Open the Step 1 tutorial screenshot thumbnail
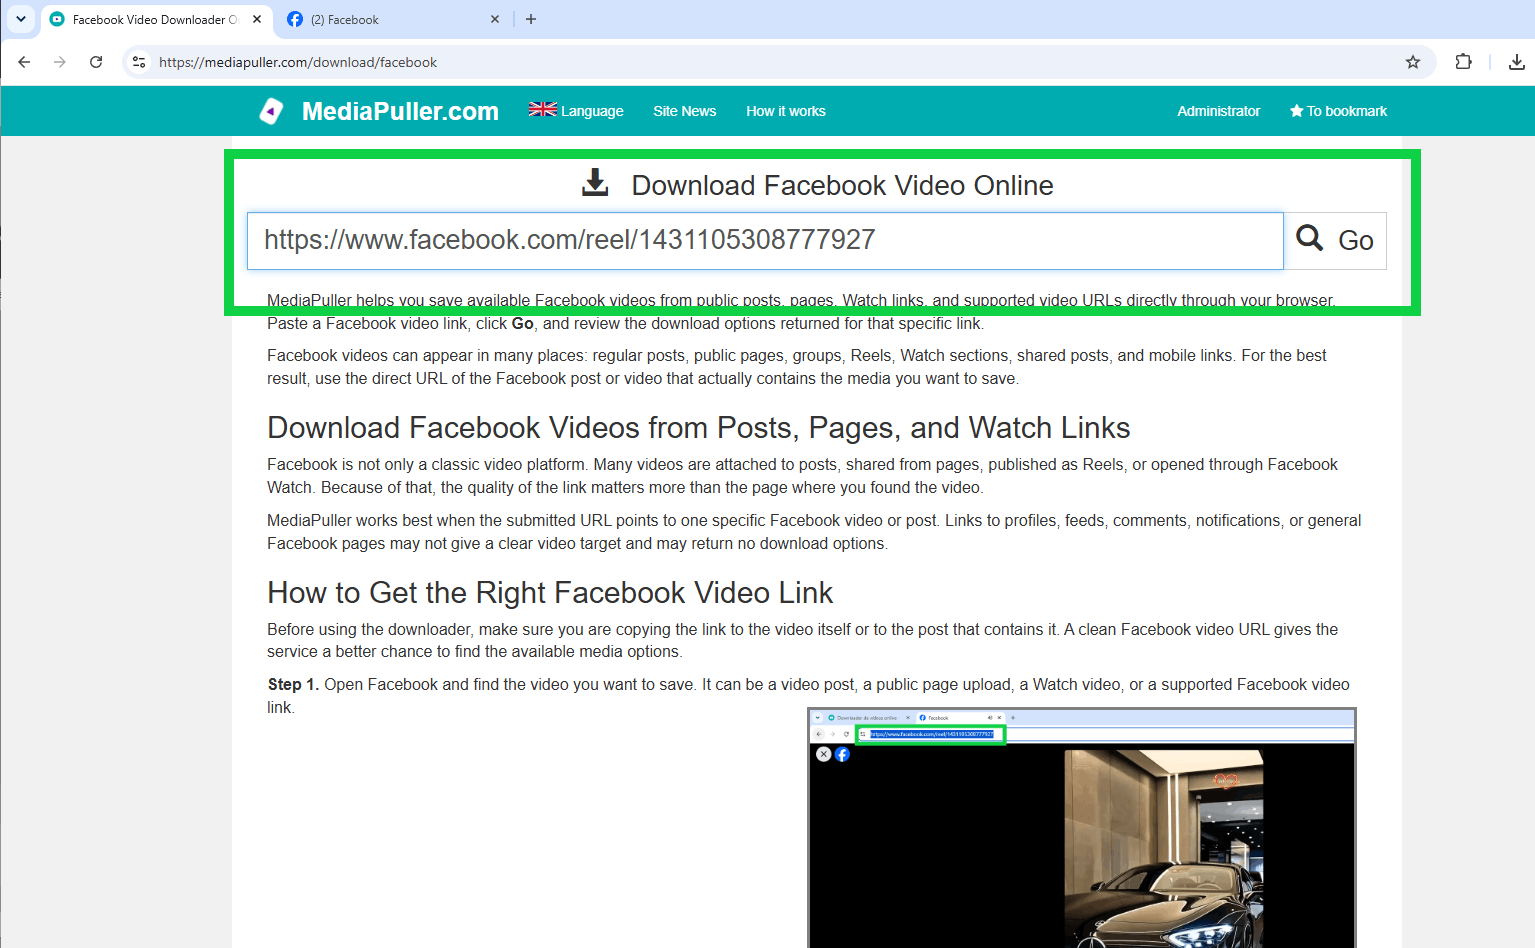The height and width of the screenshot is (948, 1535). pyautogui.click(x=1081, y=827)
